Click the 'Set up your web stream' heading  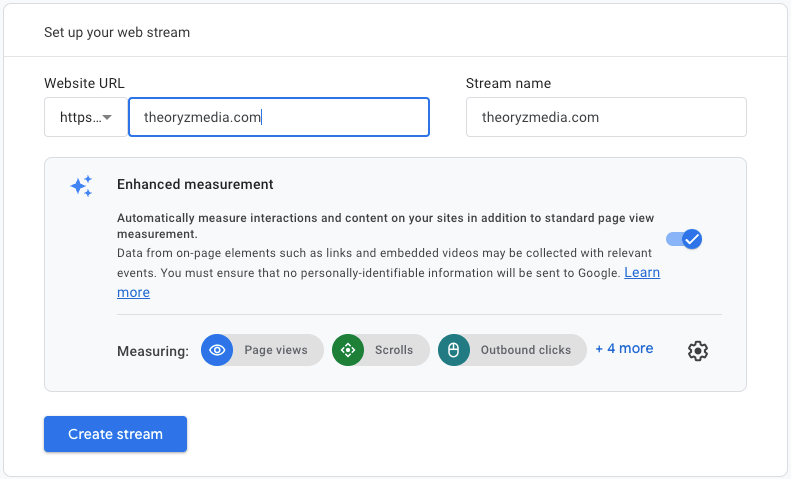[117, 32]
